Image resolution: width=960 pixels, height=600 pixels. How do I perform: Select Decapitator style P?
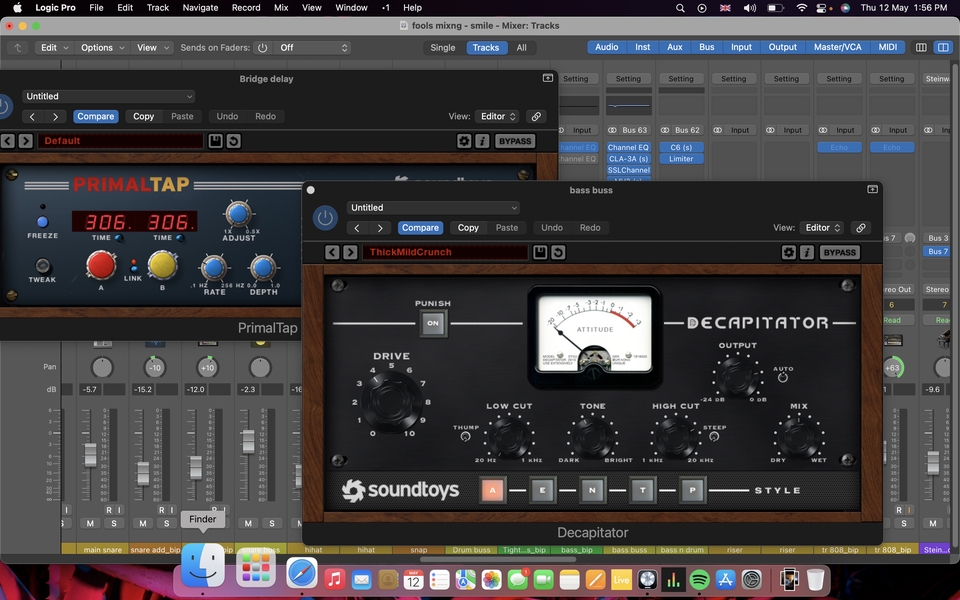point(692,490)
